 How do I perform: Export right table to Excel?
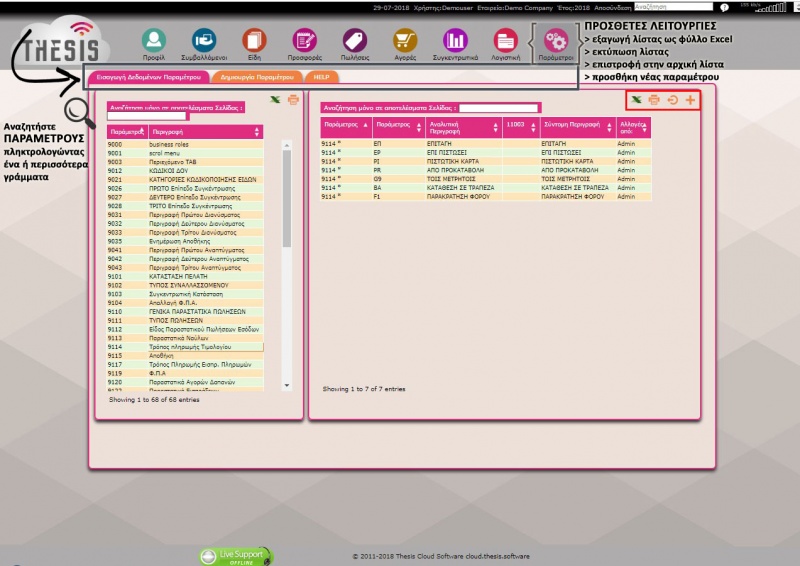pos(636,100)
